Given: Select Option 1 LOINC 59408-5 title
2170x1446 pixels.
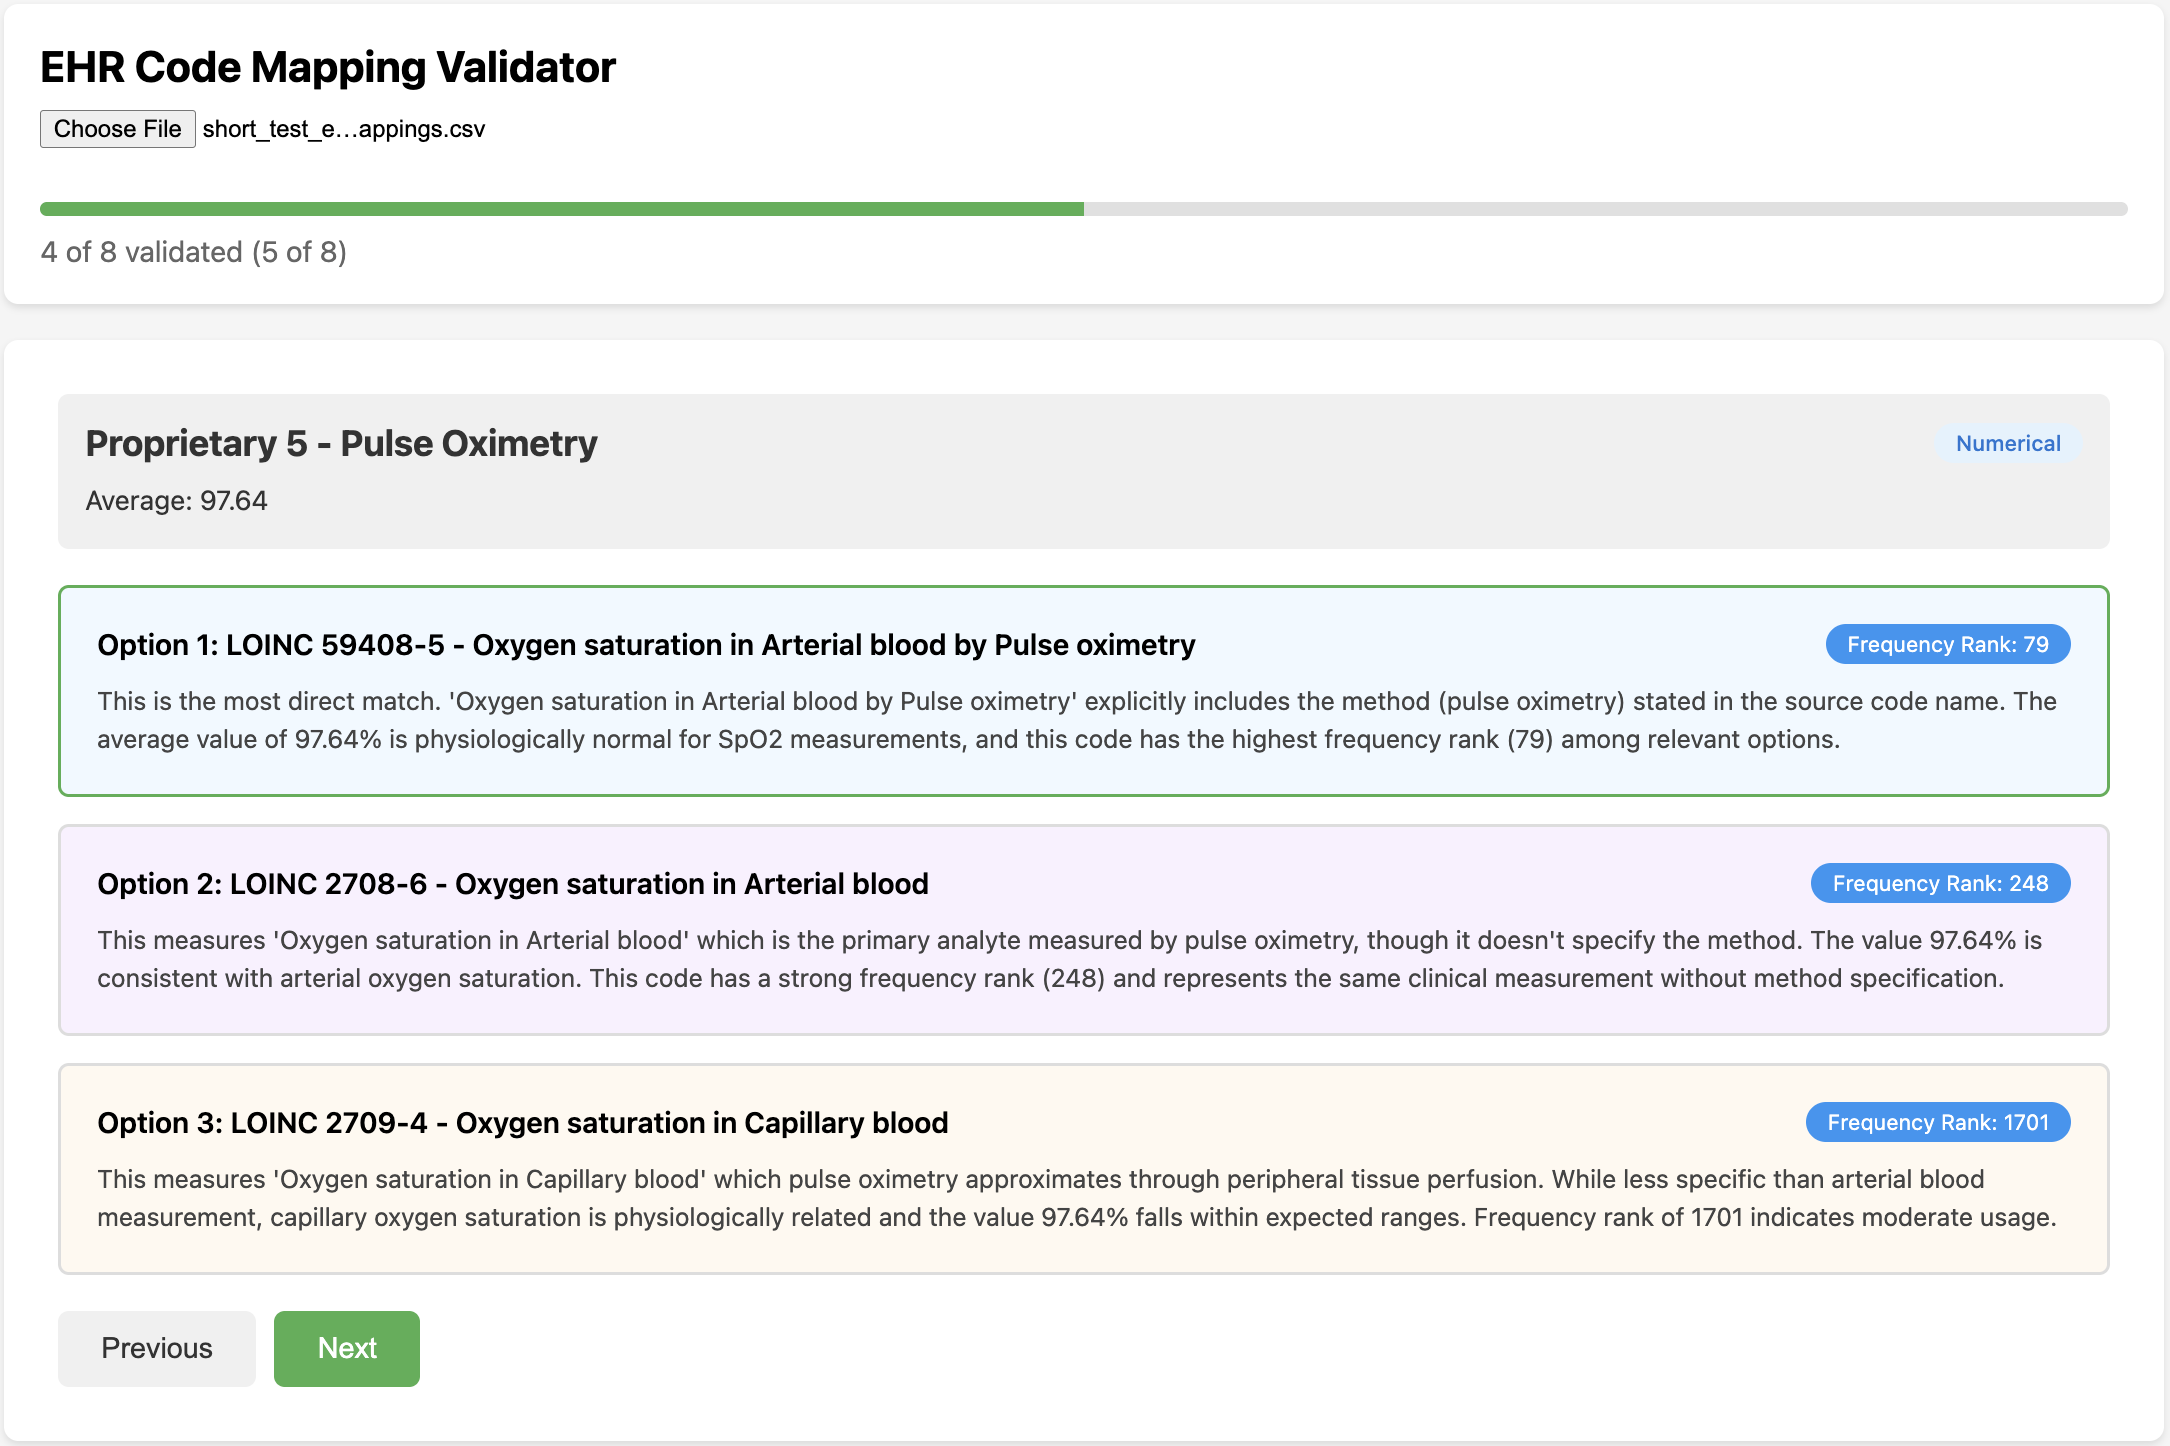Looking at the screenshot, I should (x=645, y=645).
